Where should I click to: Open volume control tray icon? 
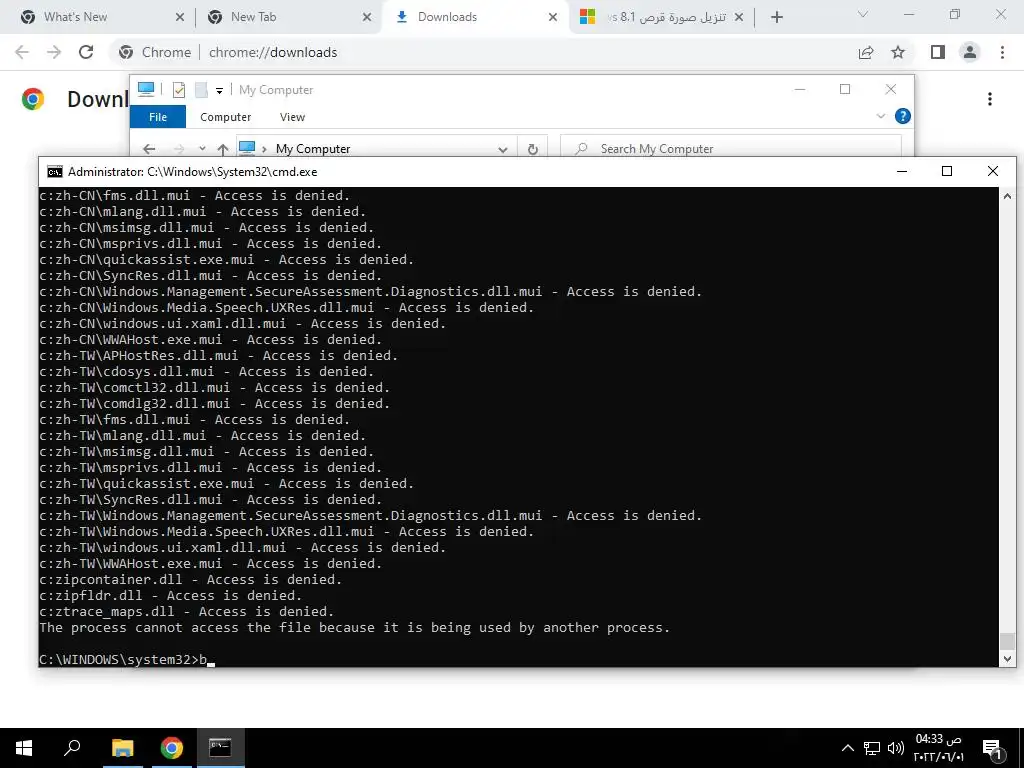895,748
